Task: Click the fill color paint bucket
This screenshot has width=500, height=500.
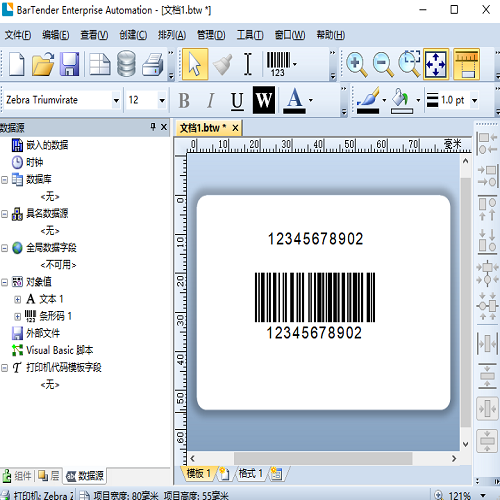Action: pyautogui.click(x=402, y=100)
